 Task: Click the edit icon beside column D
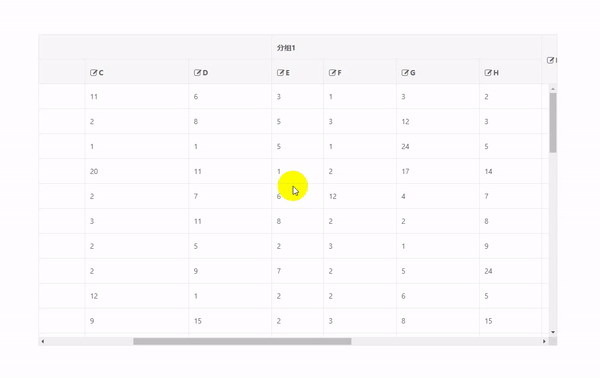(197, 73)
